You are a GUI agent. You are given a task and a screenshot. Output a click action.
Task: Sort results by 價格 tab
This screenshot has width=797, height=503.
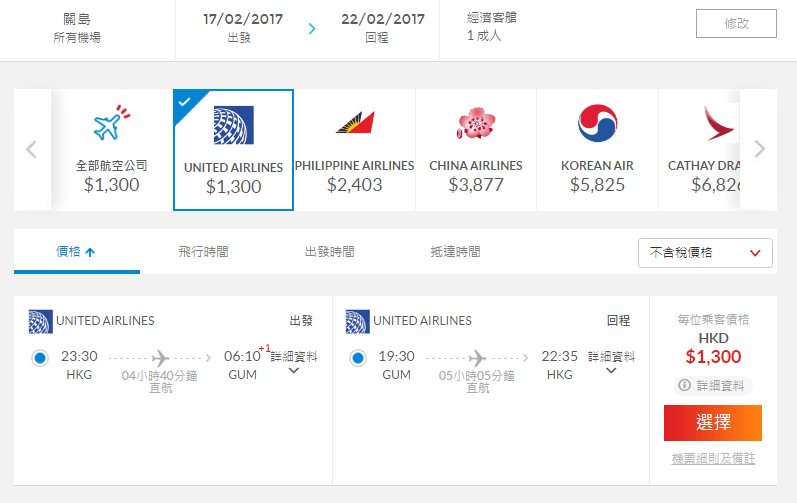[x=76, y=252]
